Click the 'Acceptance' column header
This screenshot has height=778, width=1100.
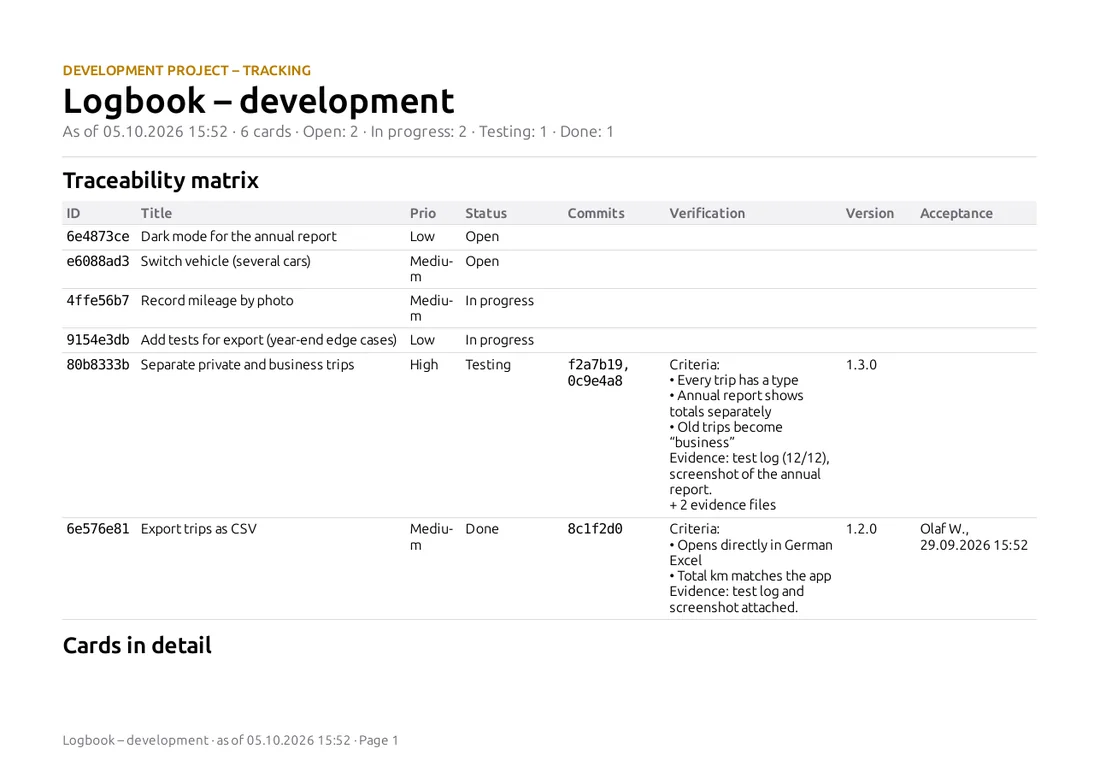click(x=955, y=213)
